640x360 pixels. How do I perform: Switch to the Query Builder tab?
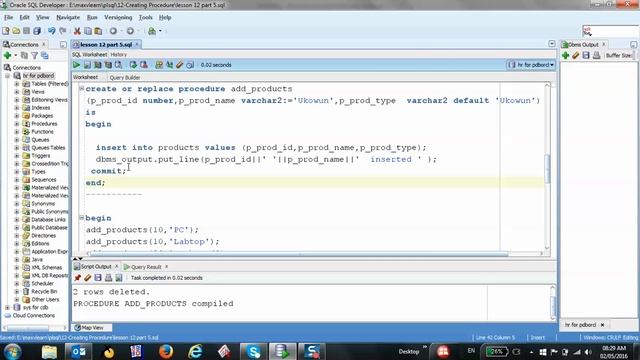(125, 78)
